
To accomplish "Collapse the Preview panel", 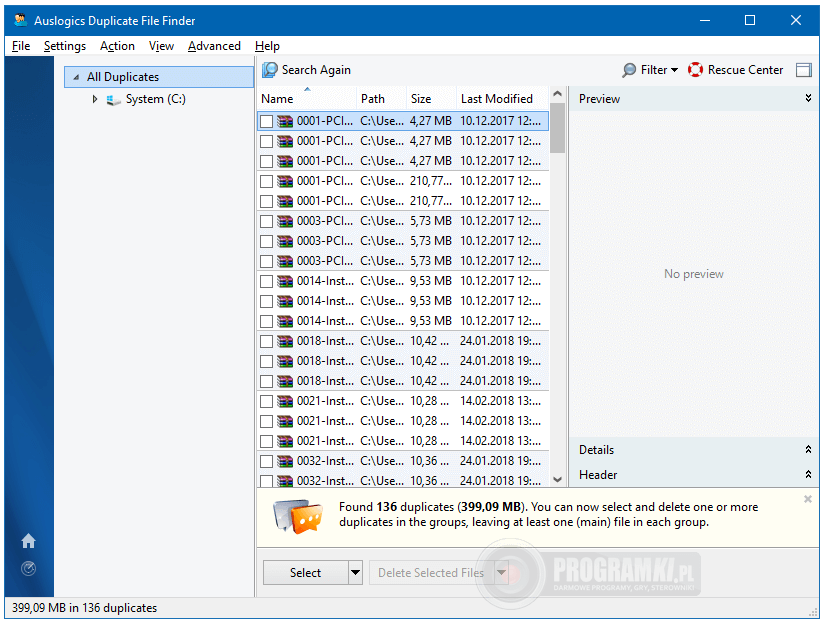I will pyautogui.click(x=808, y=98).
